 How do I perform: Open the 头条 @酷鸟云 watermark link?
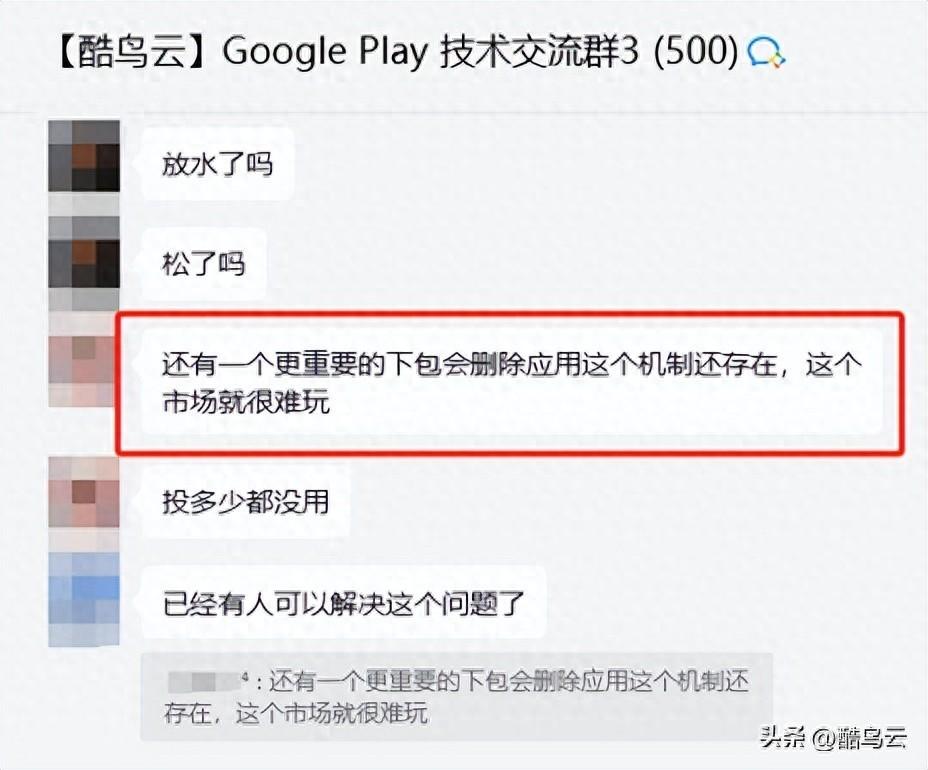point(834,738)
